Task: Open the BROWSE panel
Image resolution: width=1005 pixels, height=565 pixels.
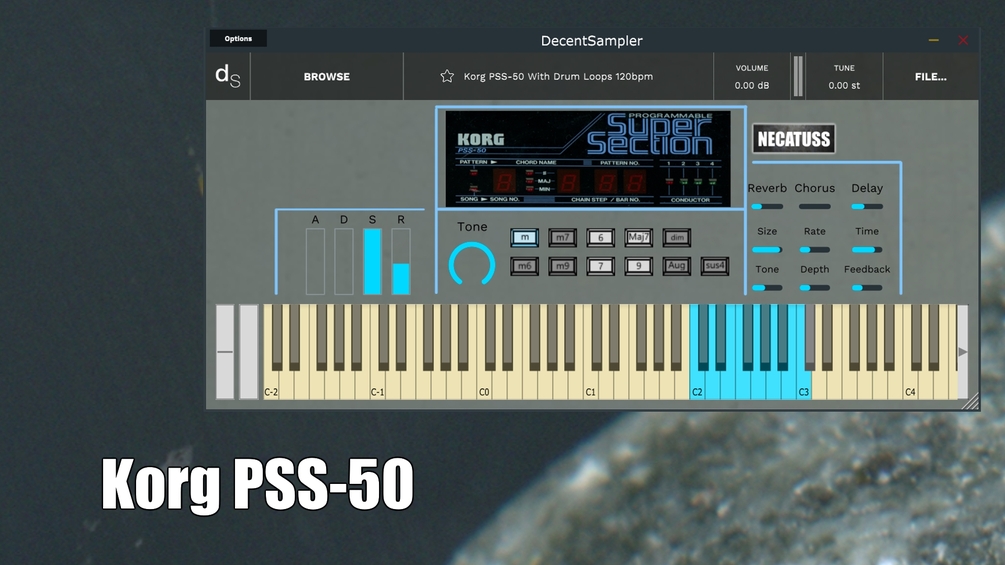Action: 327,76
